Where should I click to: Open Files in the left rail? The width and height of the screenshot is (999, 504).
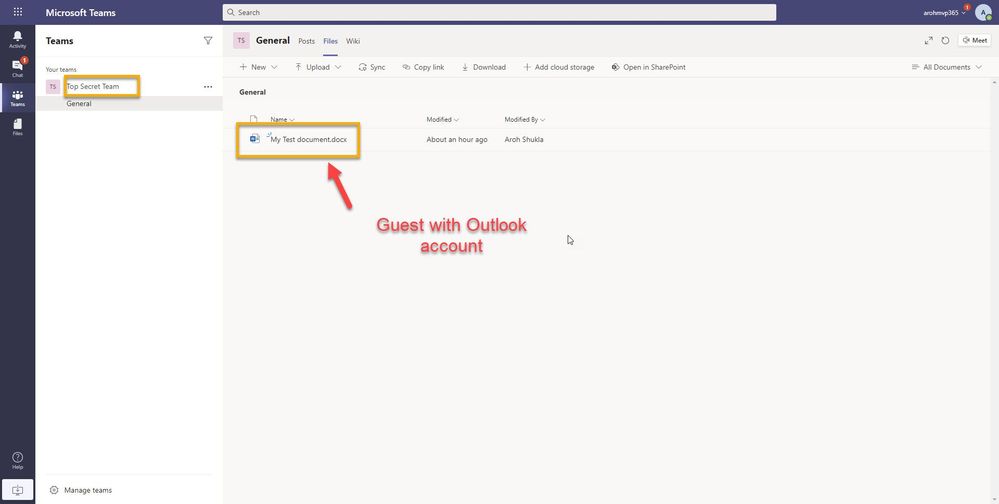pos(18,127)
